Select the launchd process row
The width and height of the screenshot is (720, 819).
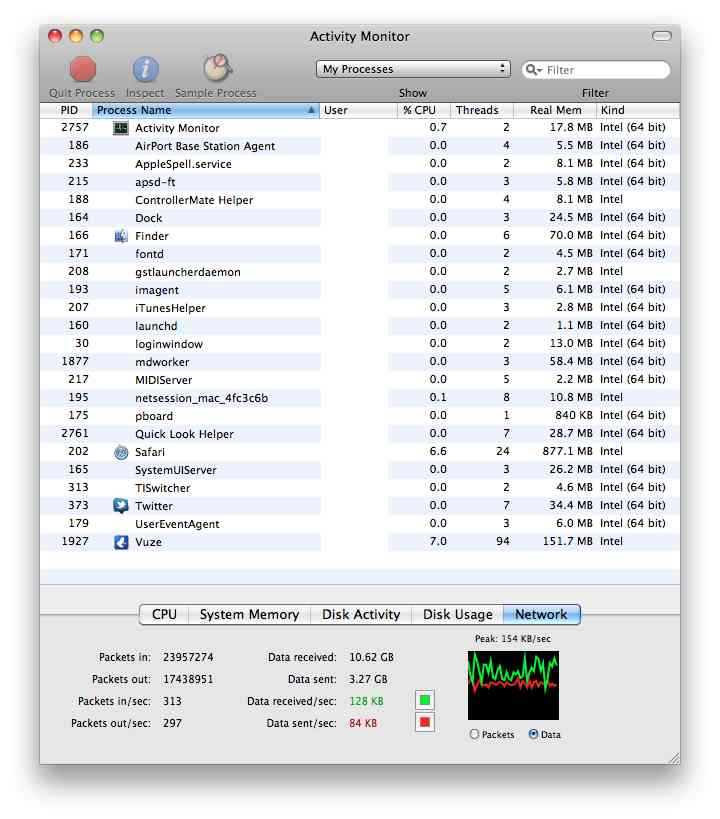click(x=360, y=326)
